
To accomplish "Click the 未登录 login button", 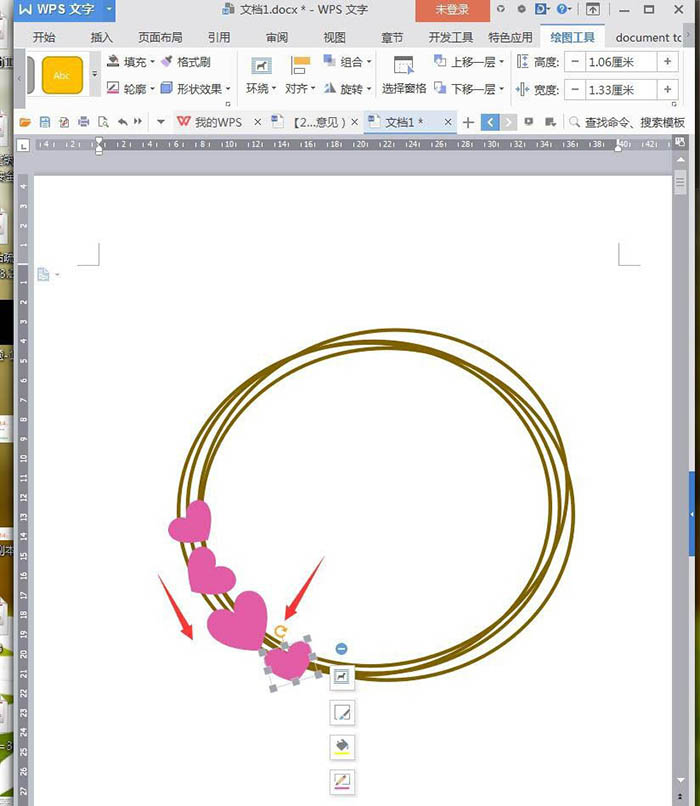I will coord(452,10).
